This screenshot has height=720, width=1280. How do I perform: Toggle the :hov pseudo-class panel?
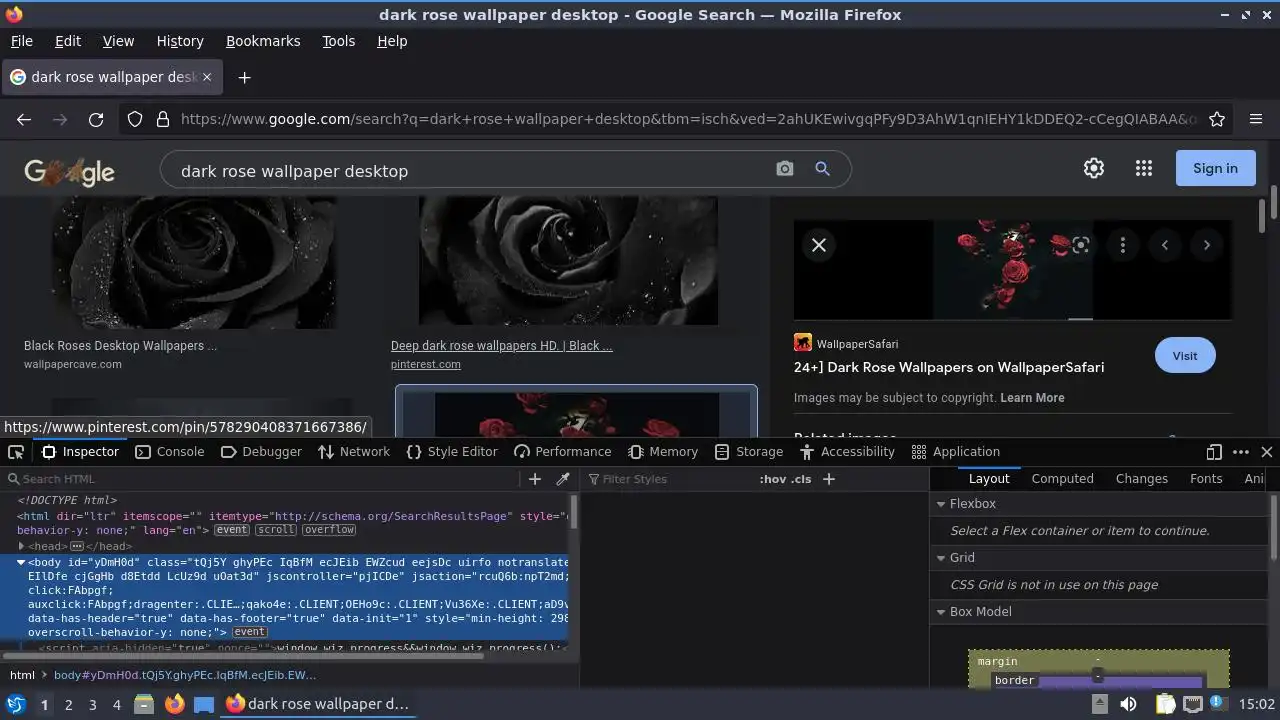[773, 479]
